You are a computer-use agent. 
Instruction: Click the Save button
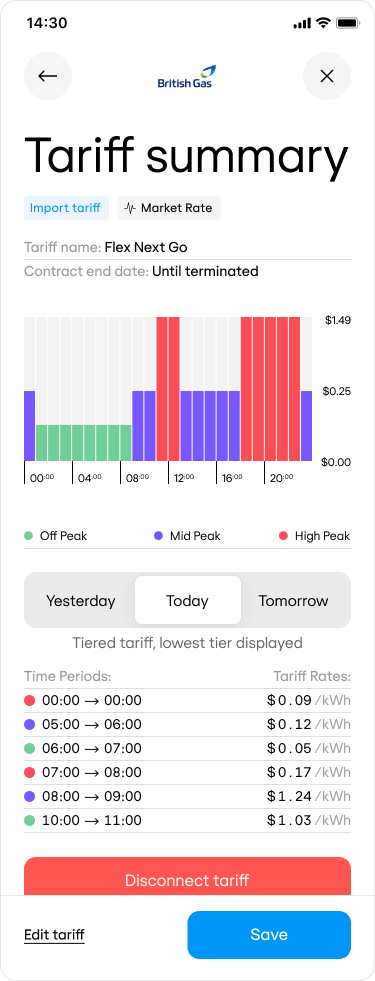click(269, 935)
